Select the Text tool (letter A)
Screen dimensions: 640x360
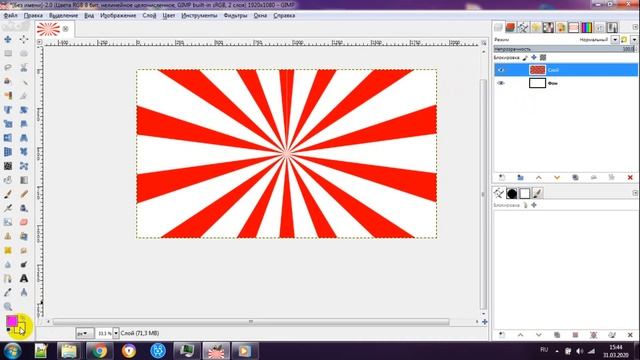pyautogui.click(x=24, y=279)
